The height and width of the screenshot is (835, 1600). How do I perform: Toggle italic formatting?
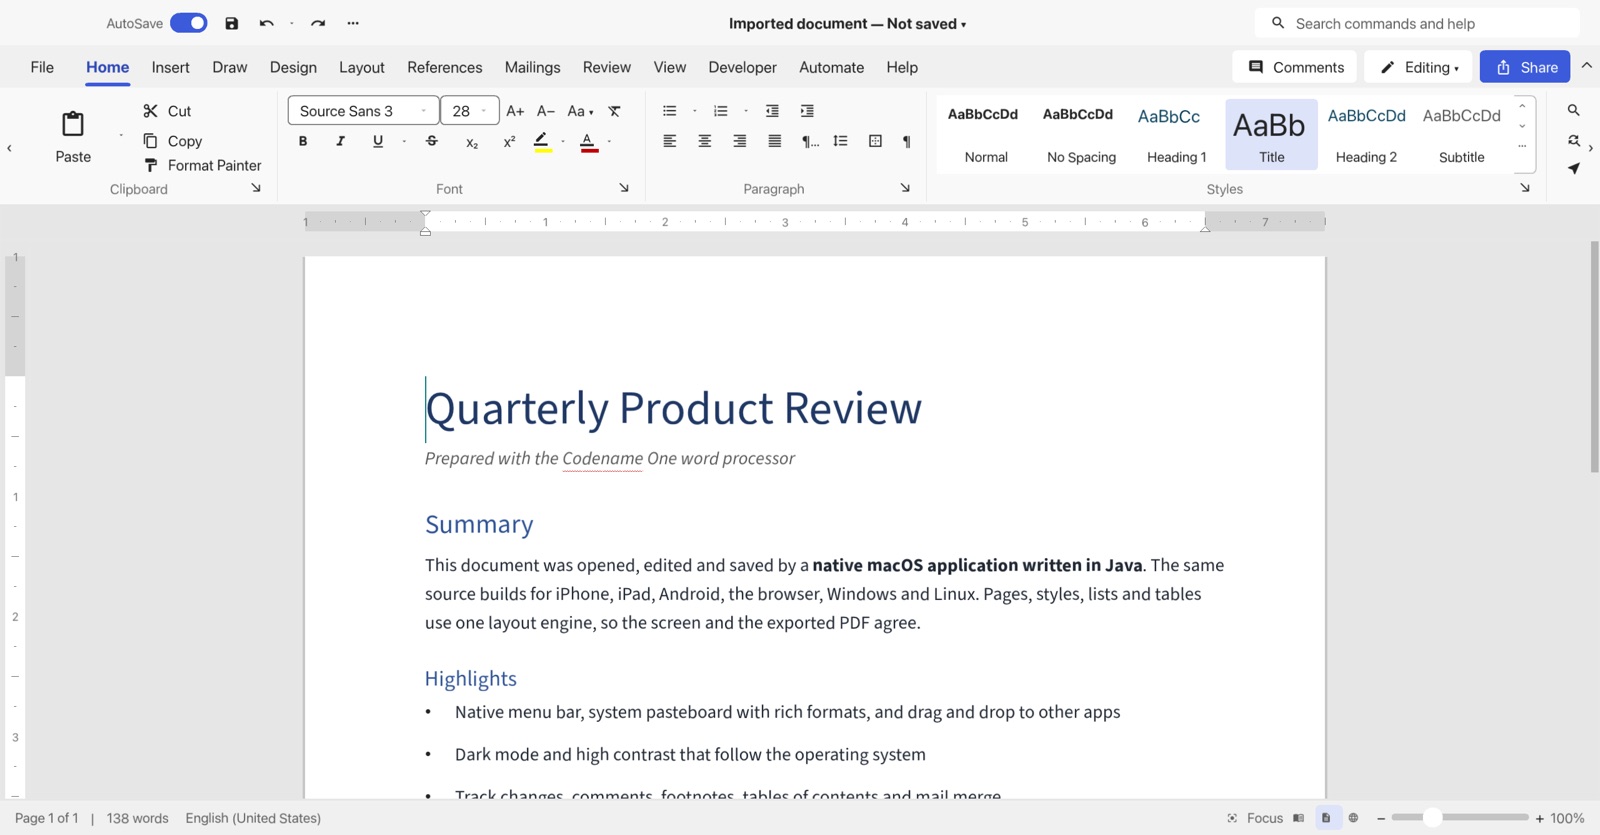(x=341, y=142)
